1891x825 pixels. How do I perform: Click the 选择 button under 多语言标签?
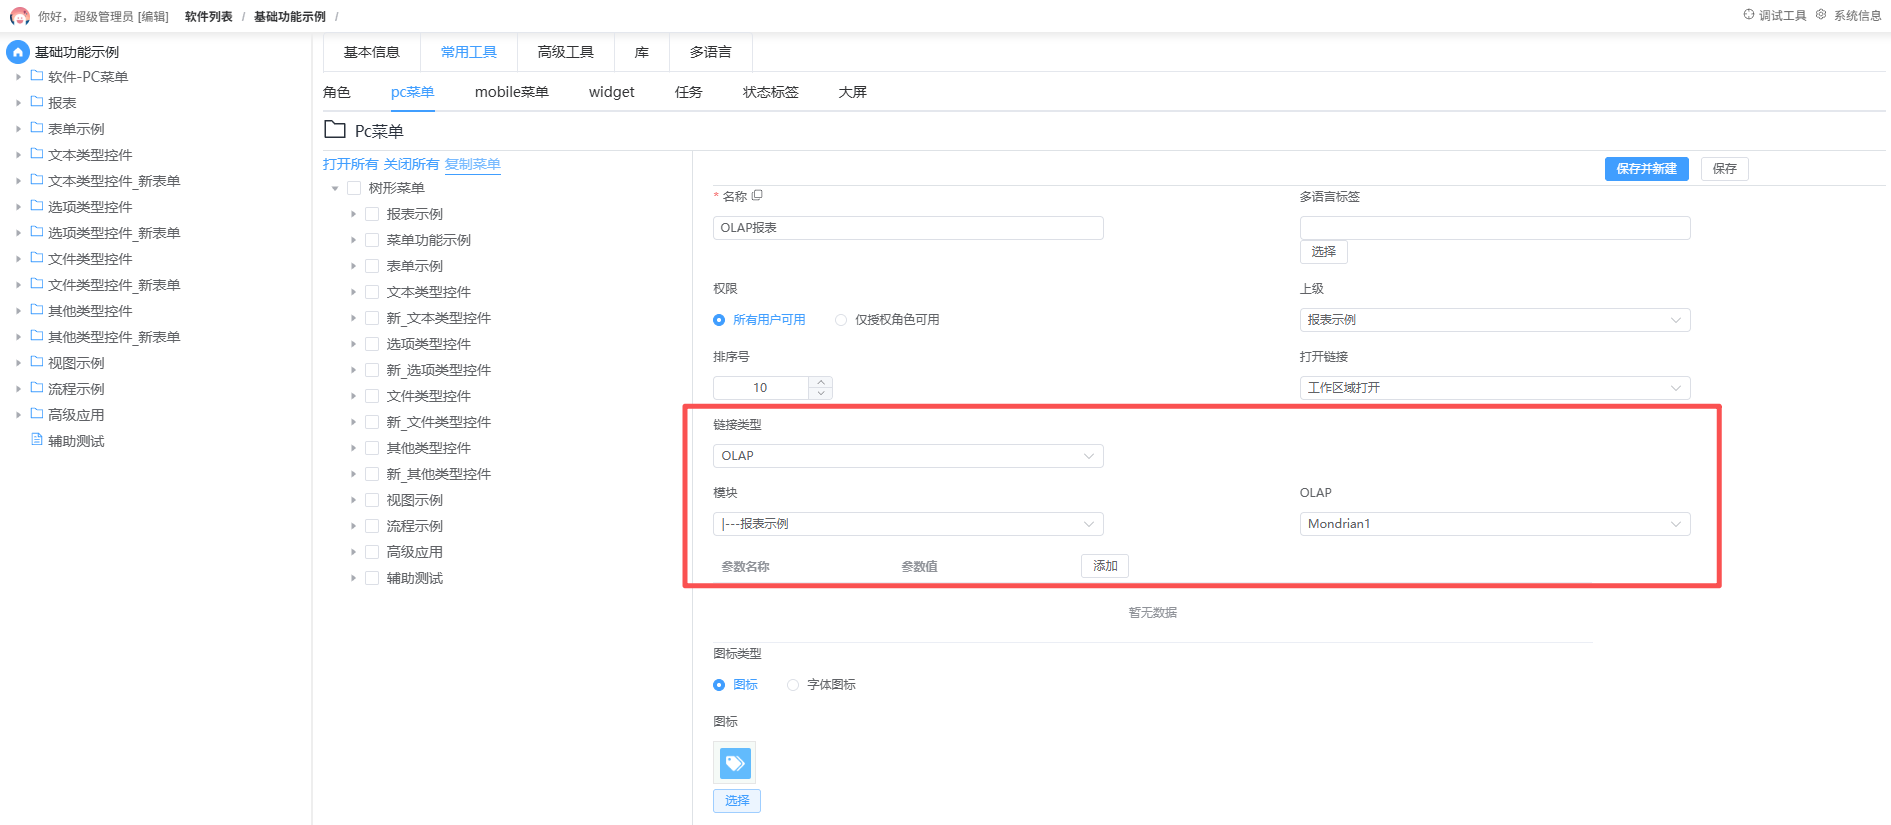click(1324, 252)
